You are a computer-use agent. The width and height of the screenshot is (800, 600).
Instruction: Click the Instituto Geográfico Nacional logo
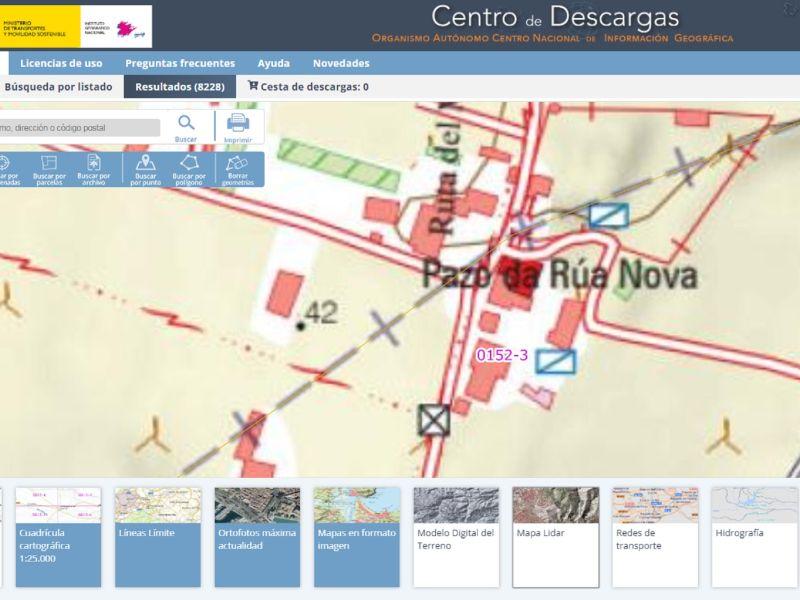click(x=116, y=27)
